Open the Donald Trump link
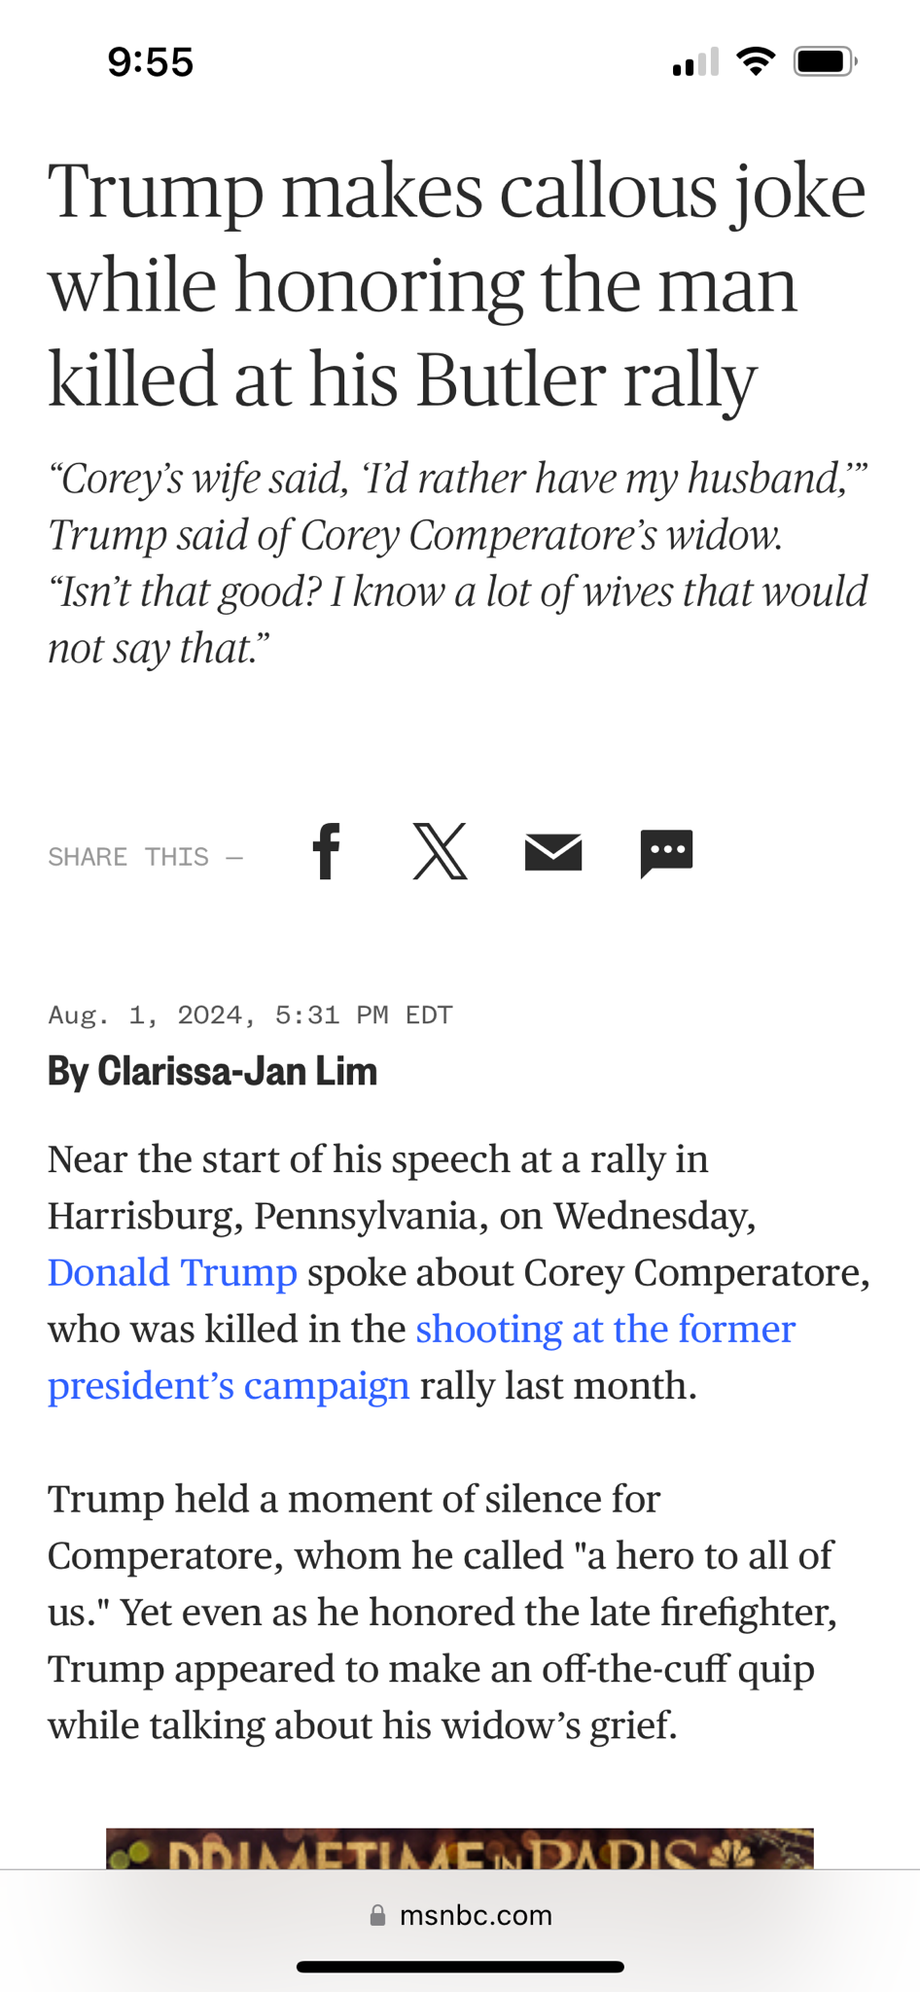Screen dimensions: 920x1992 tap(172, 1273)
